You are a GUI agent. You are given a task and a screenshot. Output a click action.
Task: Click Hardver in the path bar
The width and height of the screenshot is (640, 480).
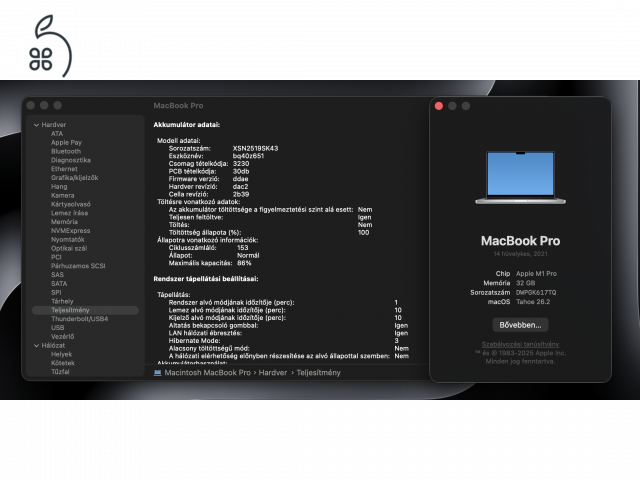tap(273, 373)
